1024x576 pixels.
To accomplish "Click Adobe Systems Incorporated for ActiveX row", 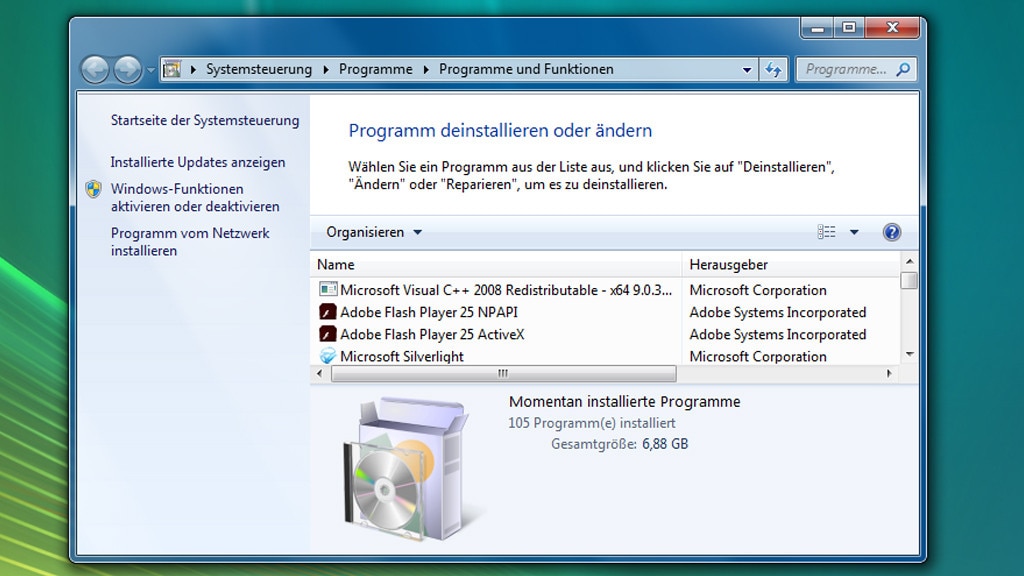I will 777,334.
